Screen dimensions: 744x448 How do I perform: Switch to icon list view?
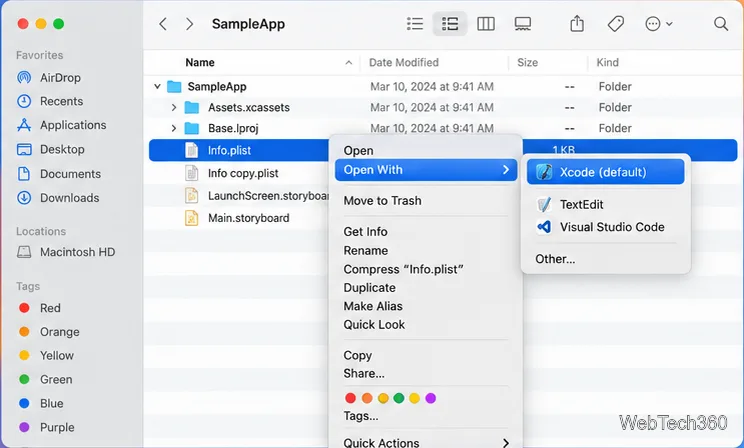click(x=415, y=24)
